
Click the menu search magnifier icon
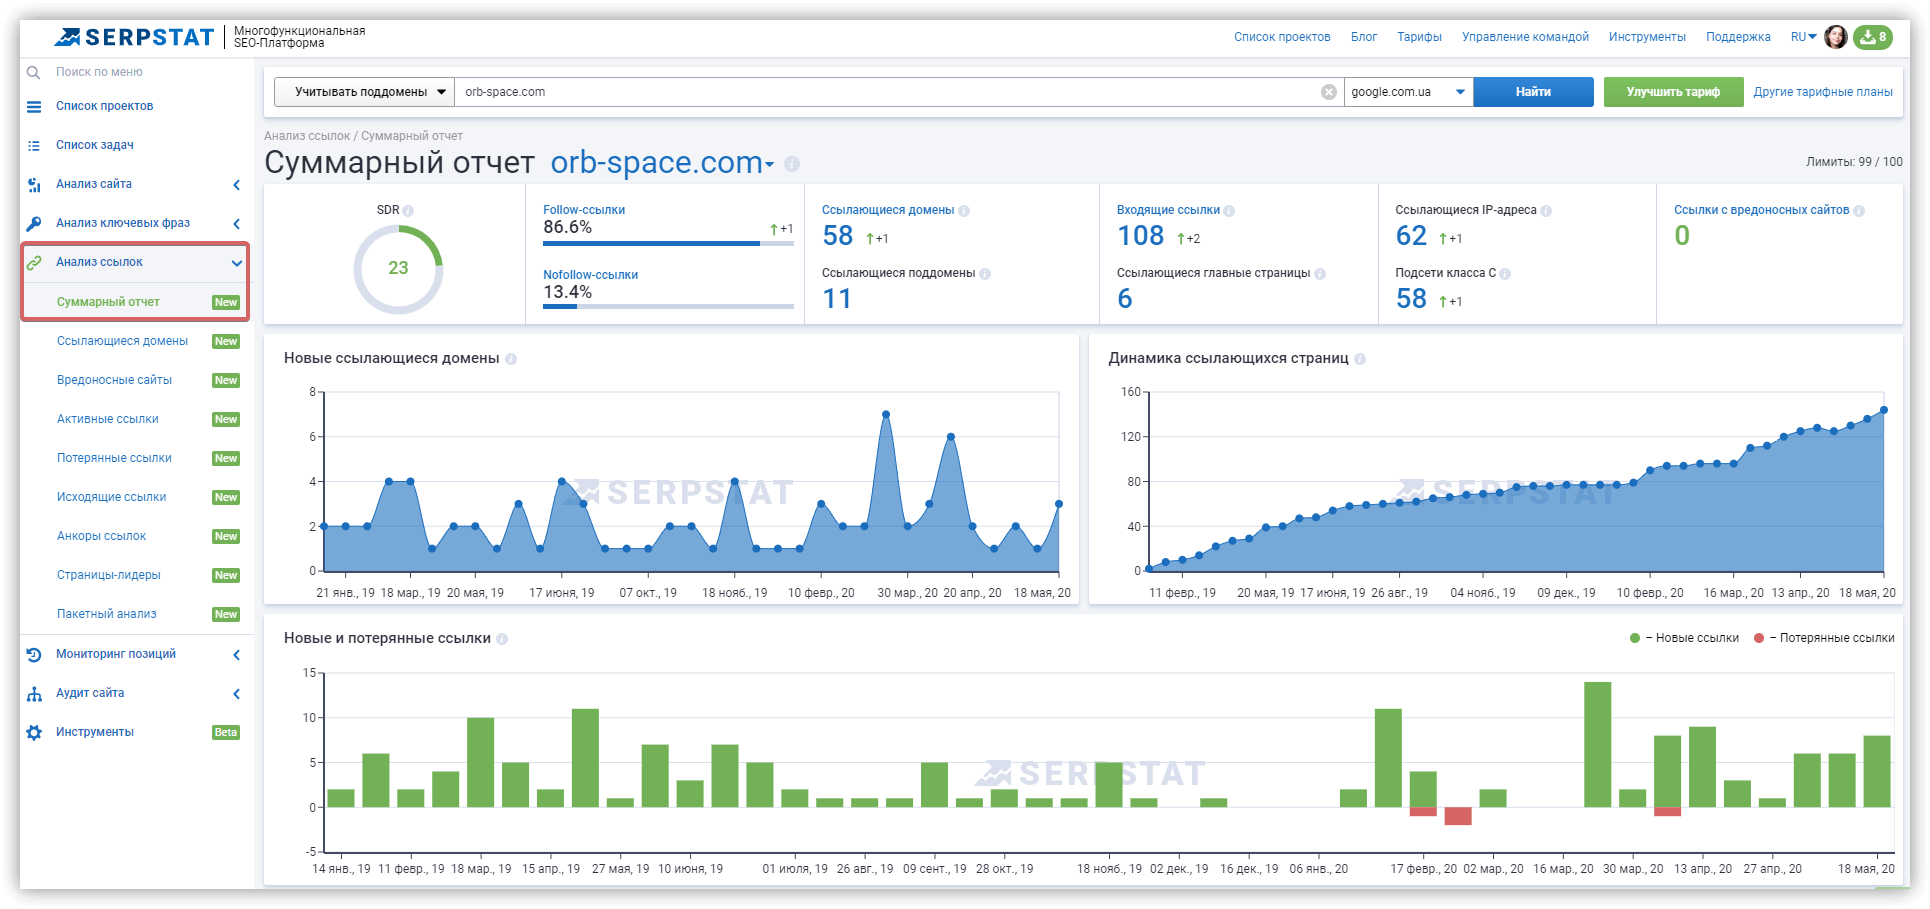(x=33, y=72)
